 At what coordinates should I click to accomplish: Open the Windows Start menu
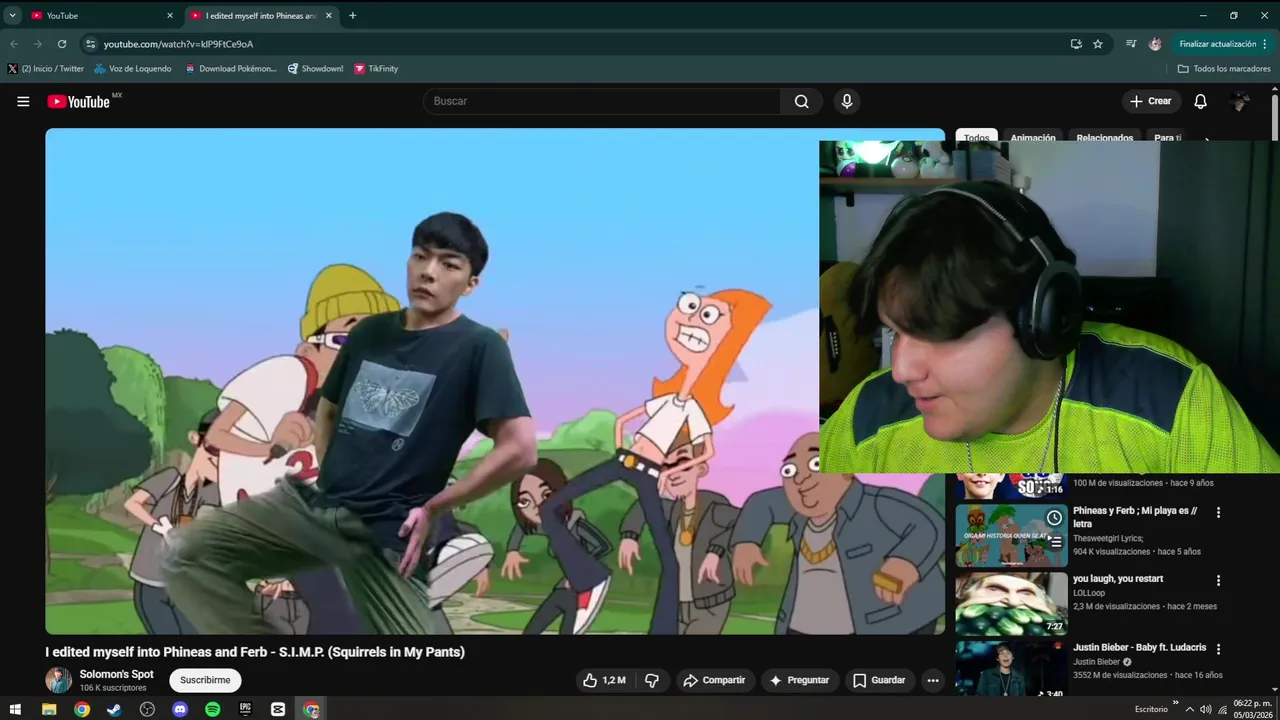15,709
